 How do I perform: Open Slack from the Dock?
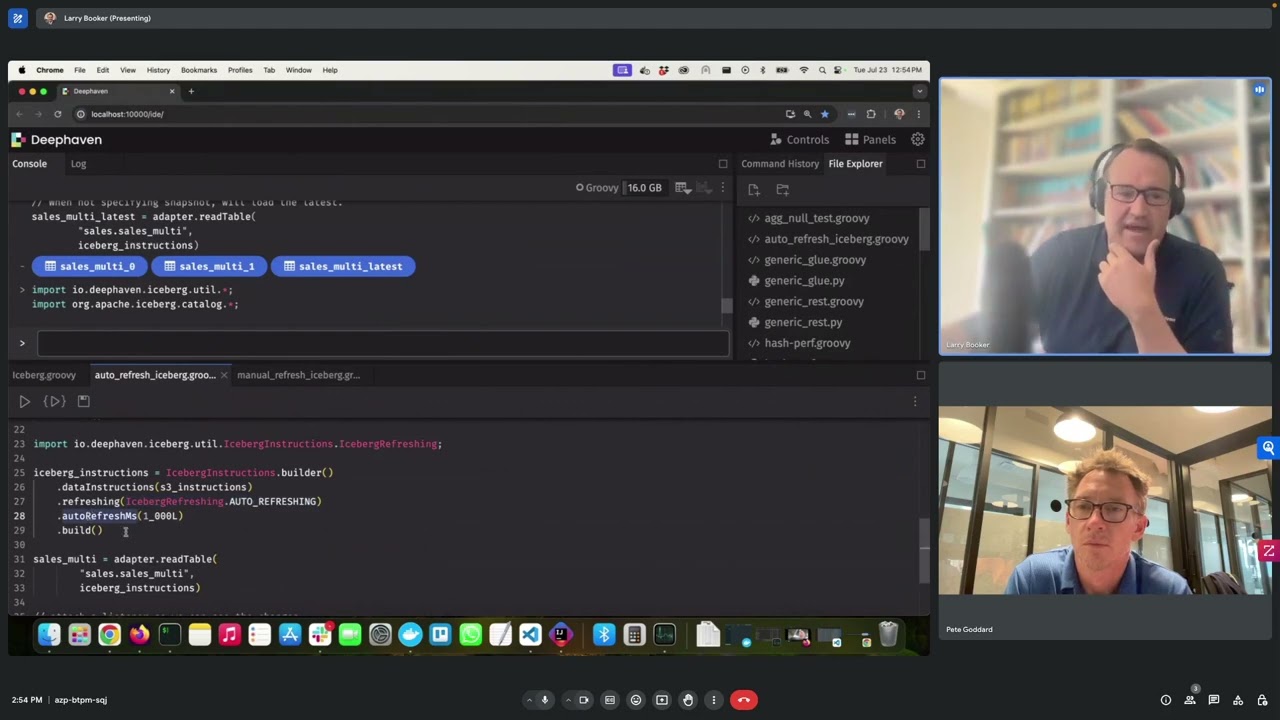click(x=320, y=635)
